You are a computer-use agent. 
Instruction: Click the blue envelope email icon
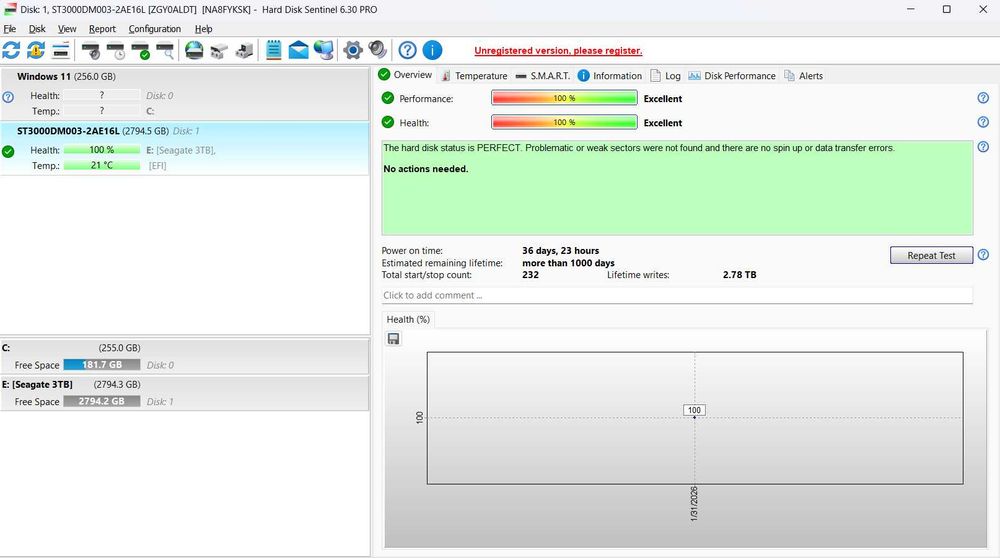click(x=298, y=50)
